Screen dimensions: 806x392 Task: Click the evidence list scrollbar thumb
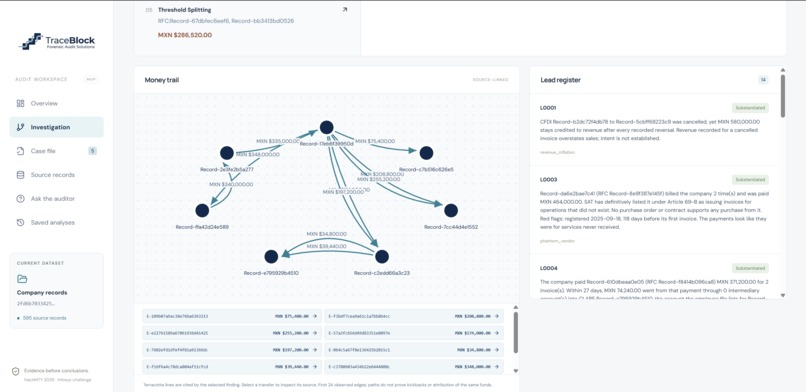coord(516,333)
